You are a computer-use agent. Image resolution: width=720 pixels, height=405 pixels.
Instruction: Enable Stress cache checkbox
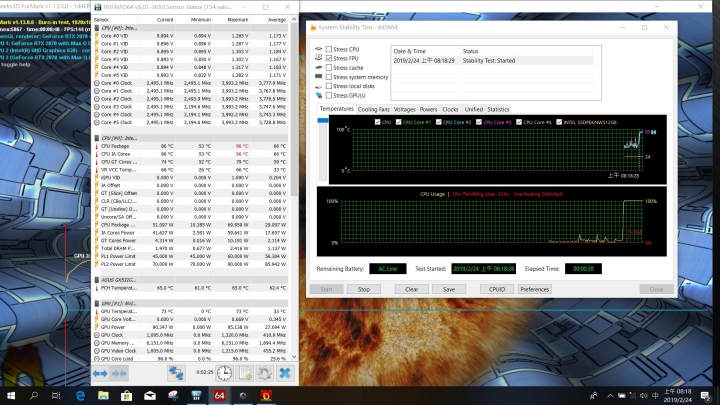(x=329, y=68)
